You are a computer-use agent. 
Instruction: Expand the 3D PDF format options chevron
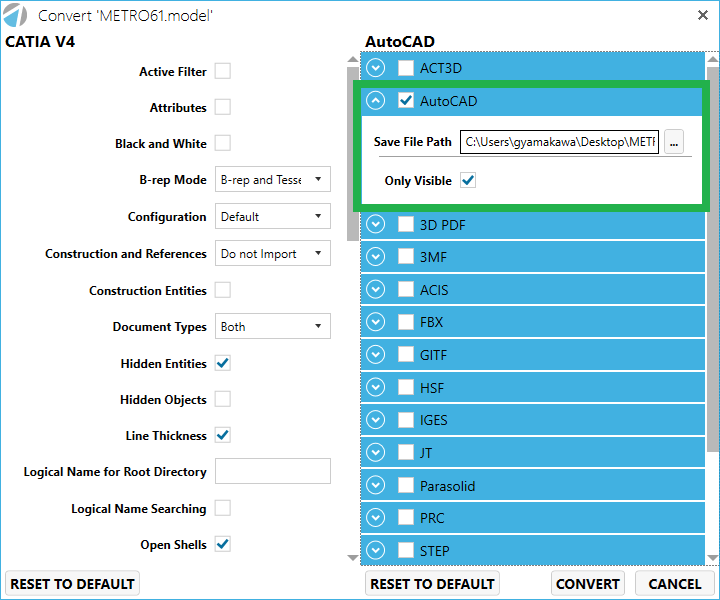pyautogui.click(x=376, y=224)
